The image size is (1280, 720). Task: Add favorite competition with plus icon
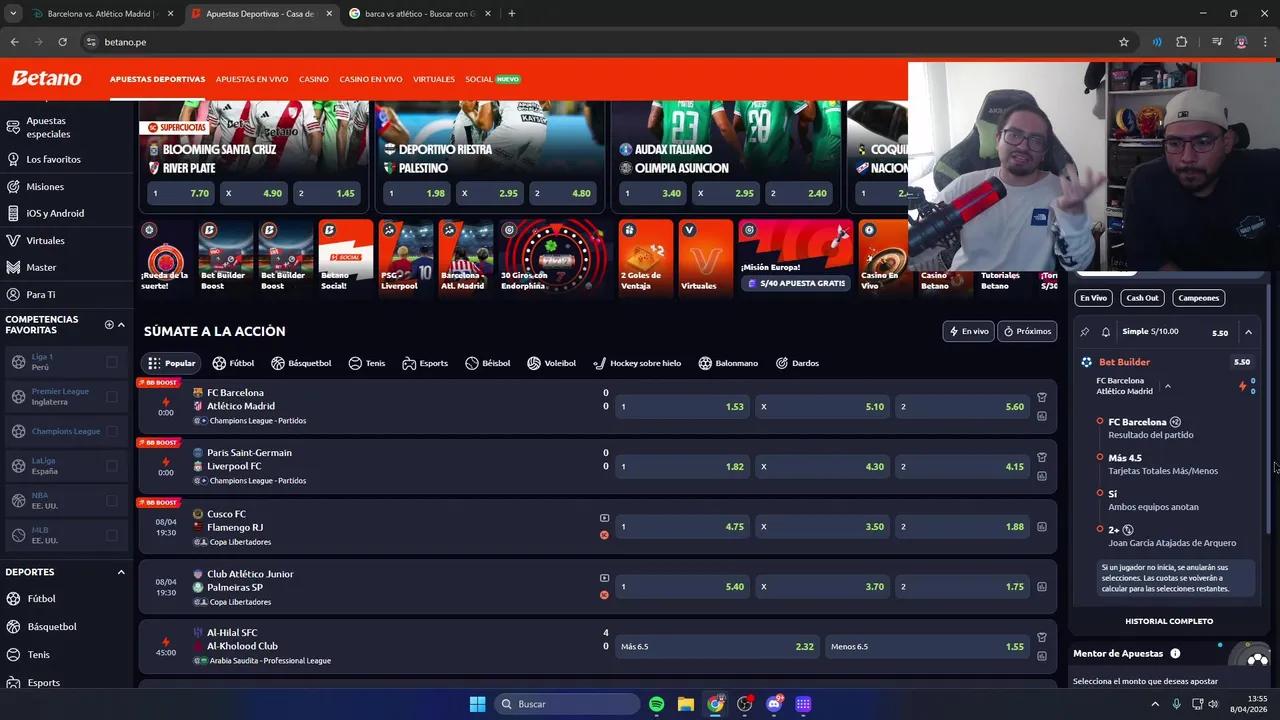[109, 325]
